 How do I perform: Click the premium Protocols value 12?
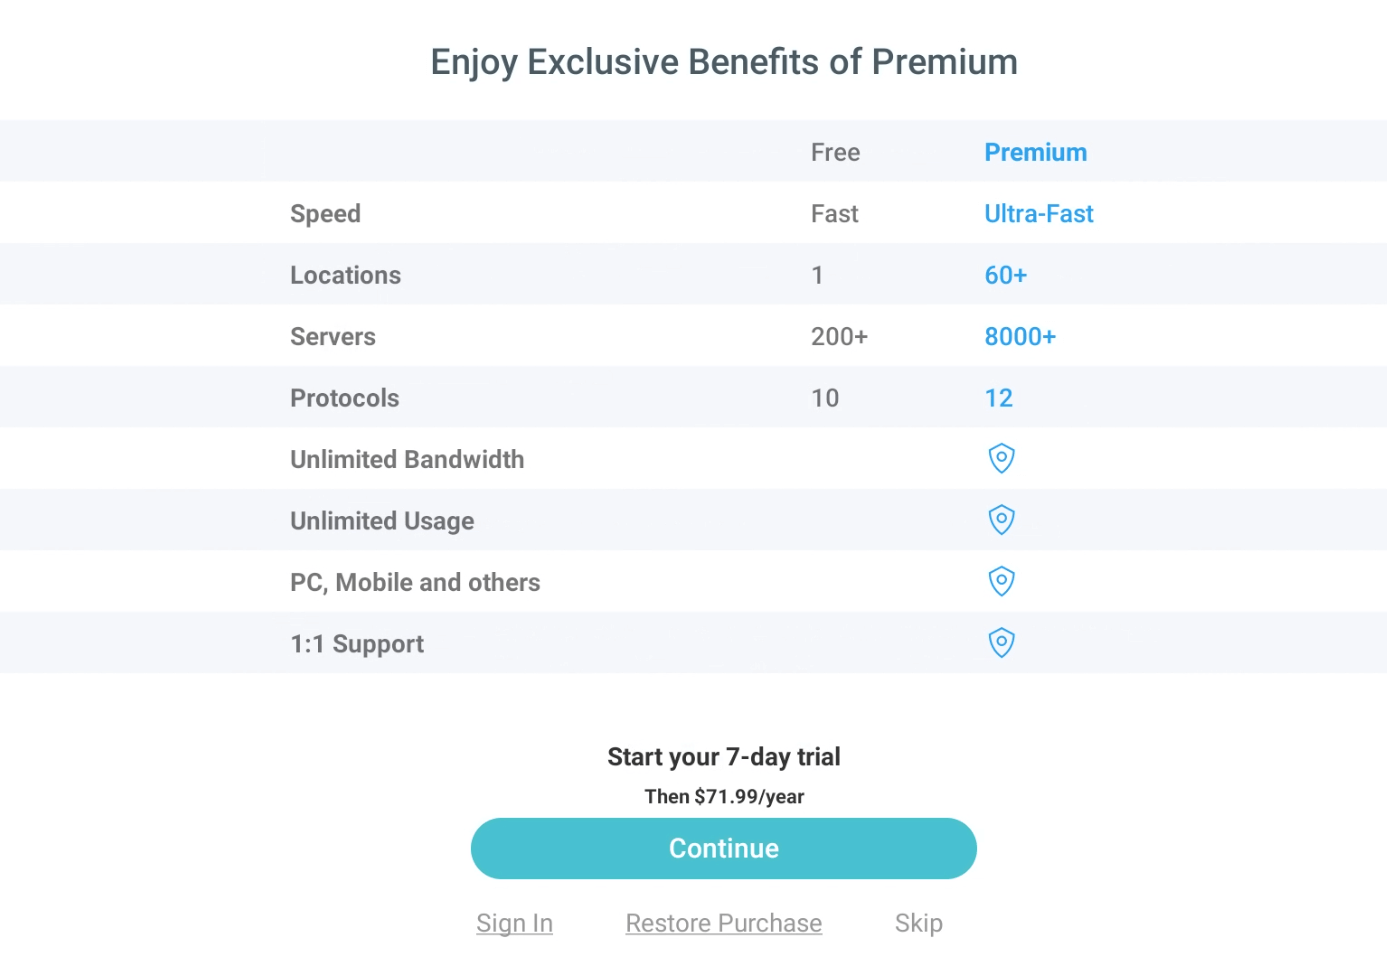[998, 398]
